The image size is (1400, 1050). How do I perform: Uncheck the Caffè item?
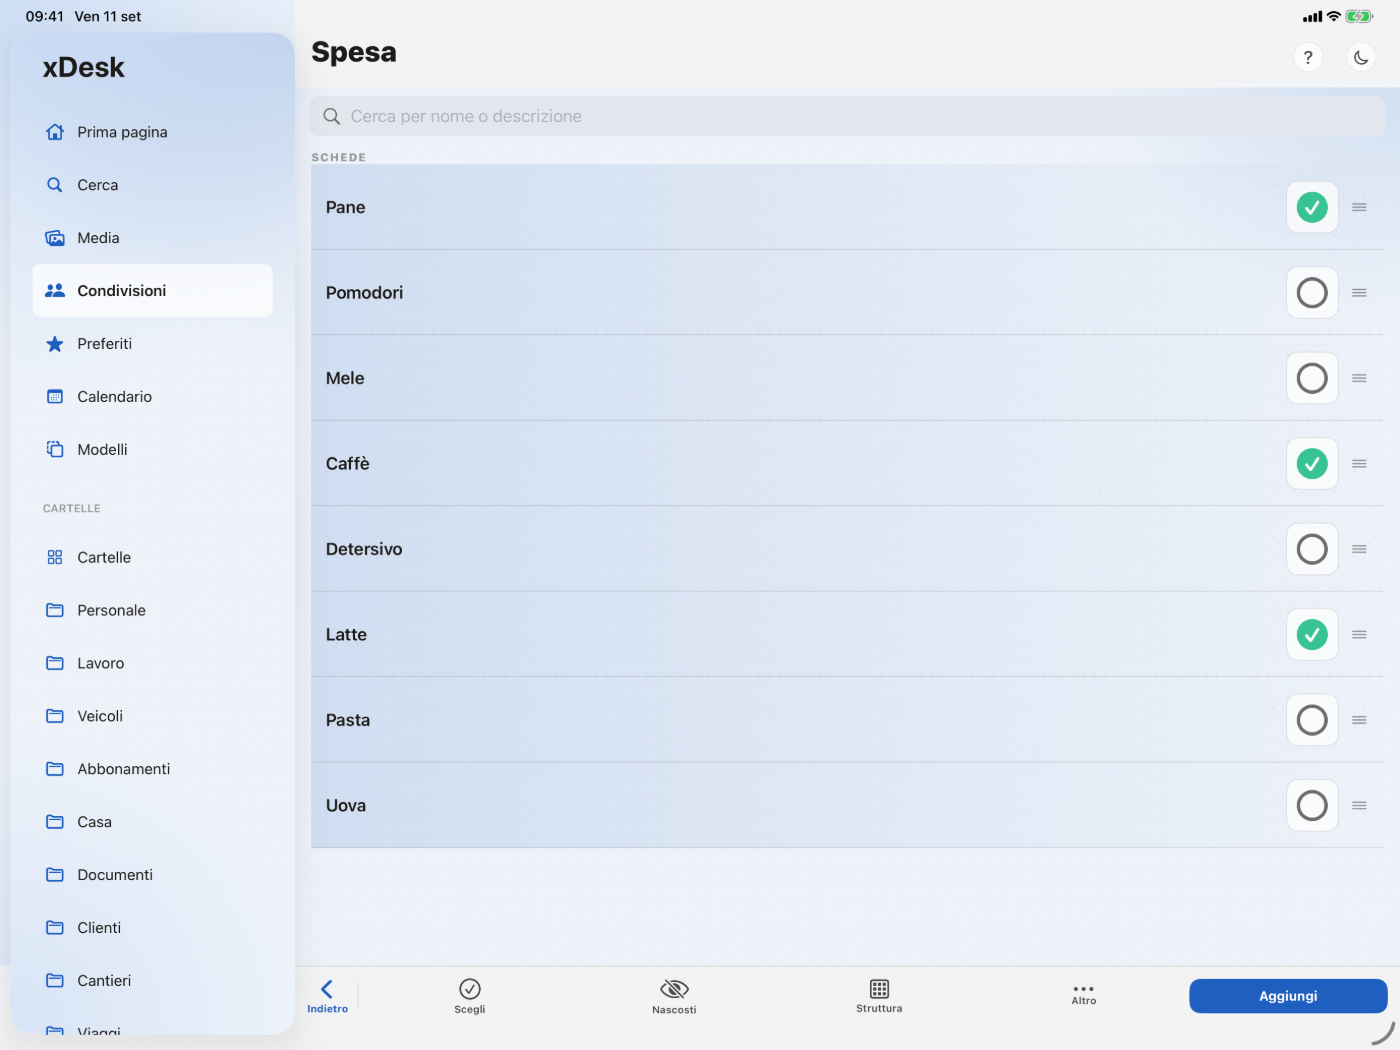click(1312, 464)
